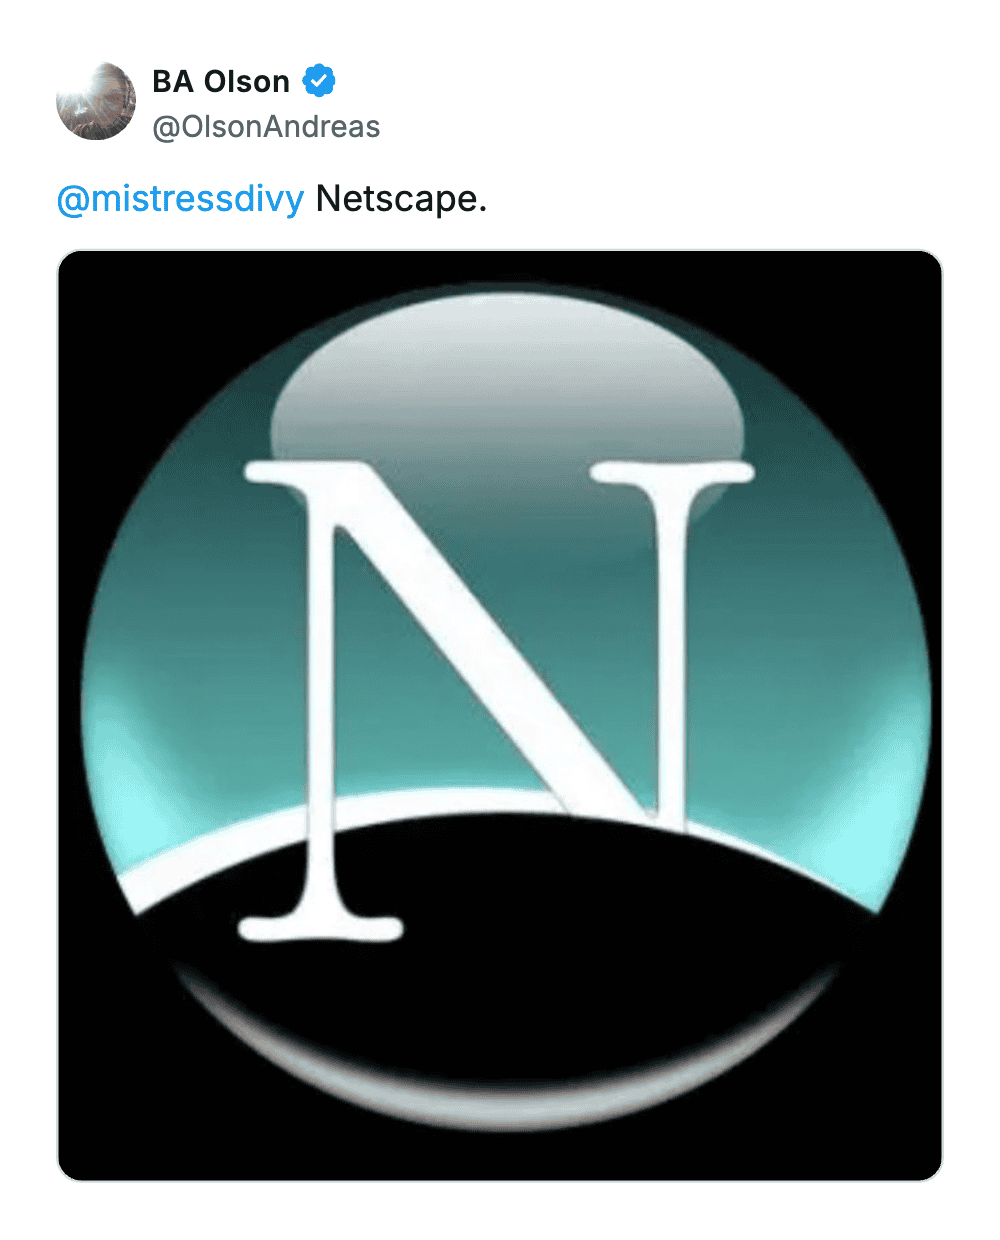Screen dimensions: 1000x1240
Task: Open the @mistressdivy mention
Action: [180, 199]
